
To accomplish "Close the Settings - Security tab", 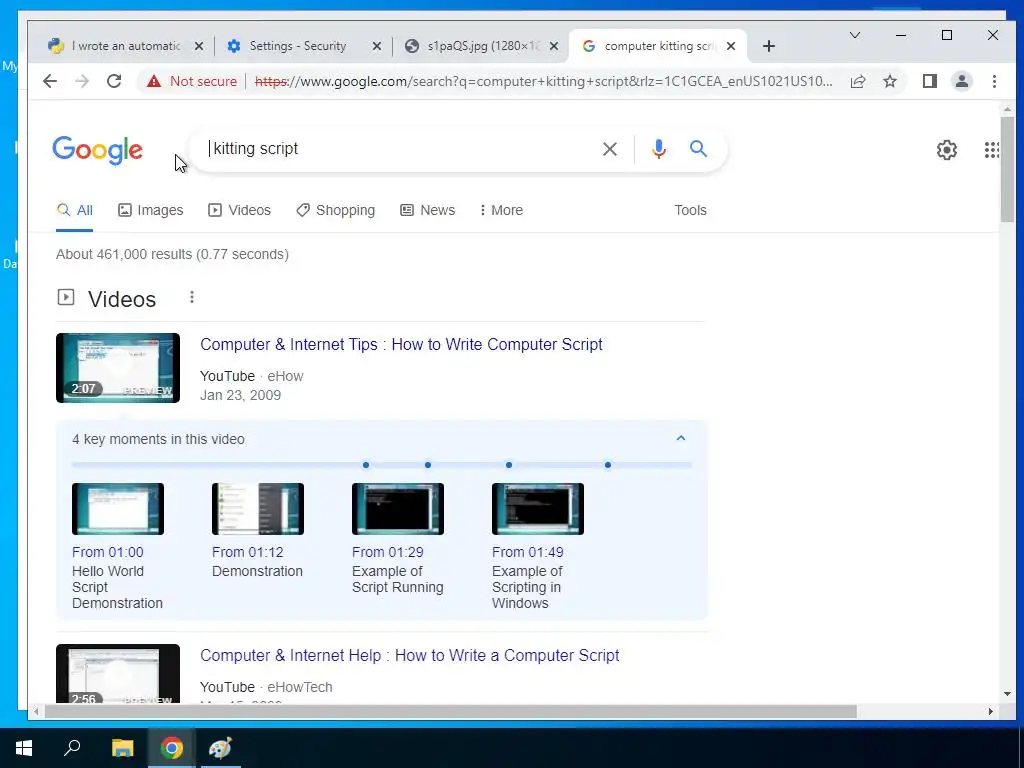I will click(377, 46).
